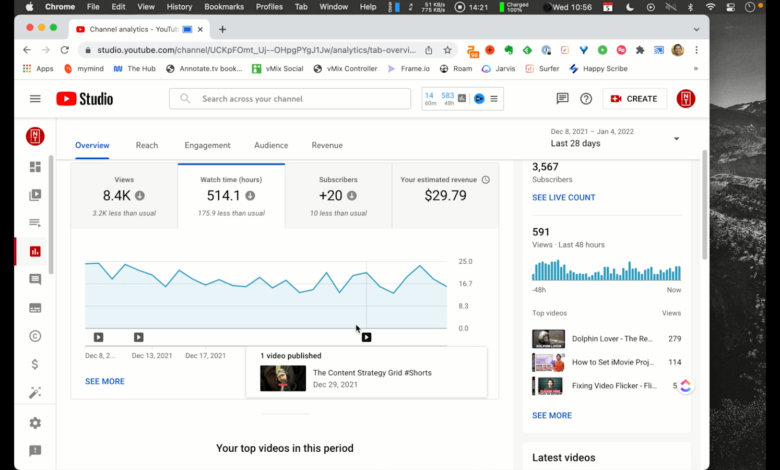Click Content Strategy Grid Shorts thumbnail

(283, 378)
